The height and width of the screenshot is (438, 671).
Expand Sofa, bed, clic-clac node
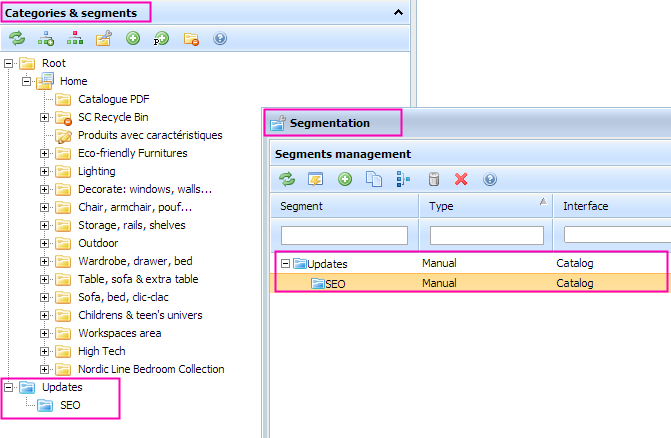tap(45, 297)
